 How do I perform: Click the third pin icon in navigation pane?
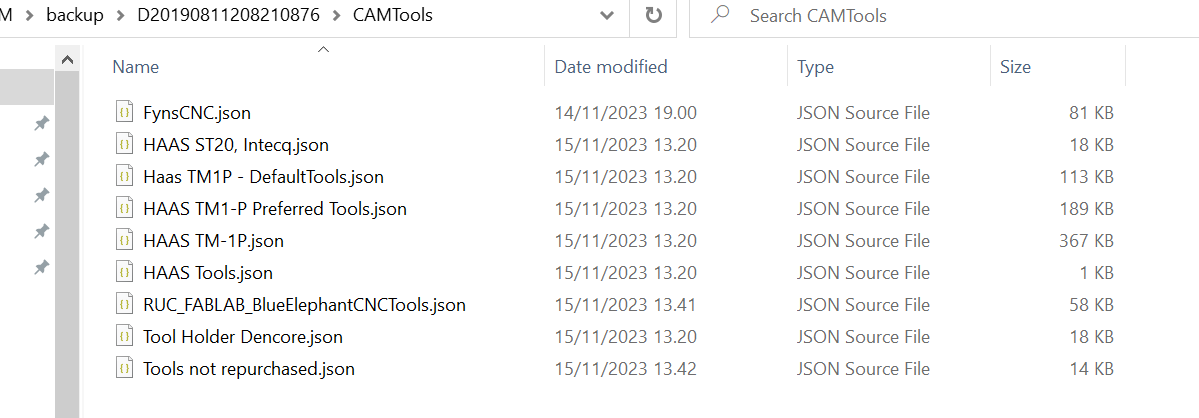42,195
